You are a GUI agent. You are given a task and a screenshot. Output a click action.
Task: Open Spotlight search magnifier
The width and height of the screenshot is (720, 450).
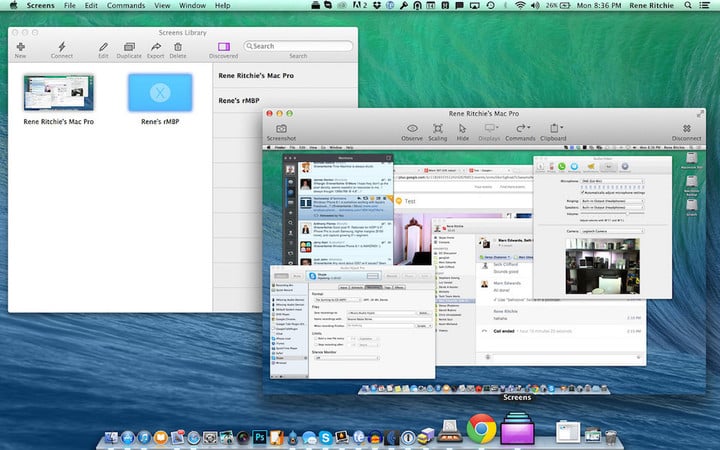pos(688,6)
